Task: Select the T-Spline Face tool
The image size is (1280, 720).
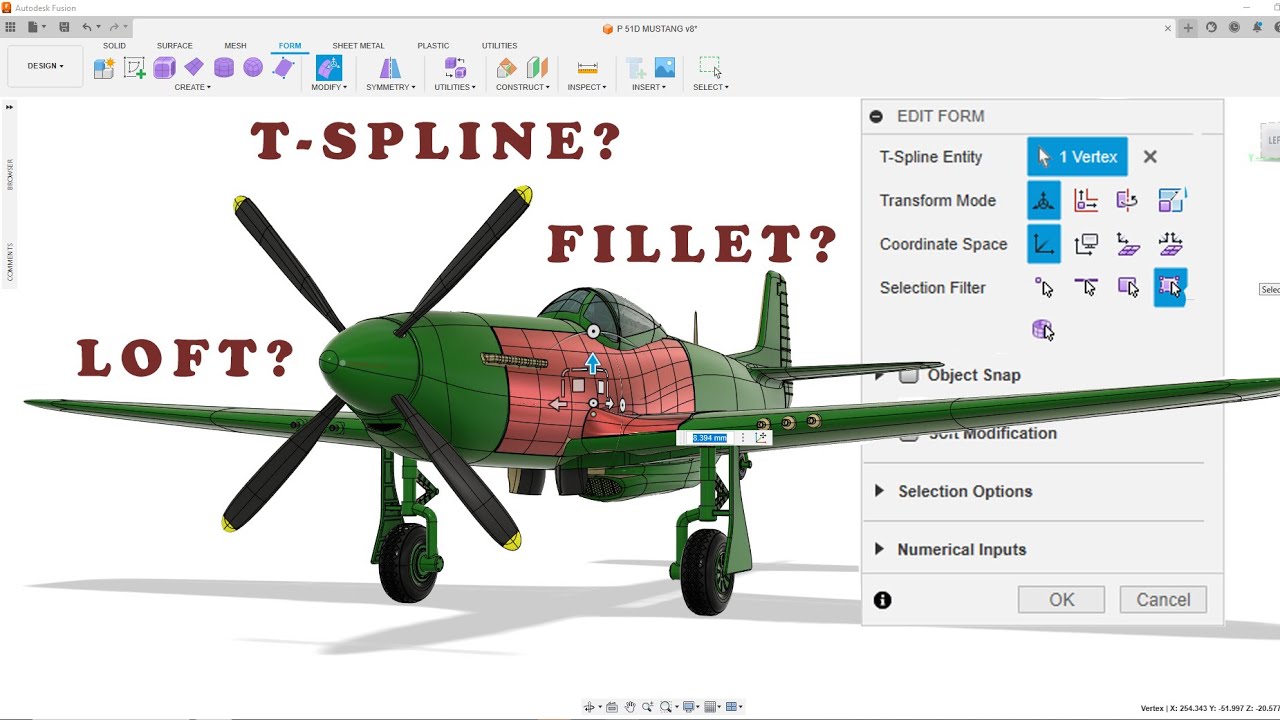Action: 284,67
